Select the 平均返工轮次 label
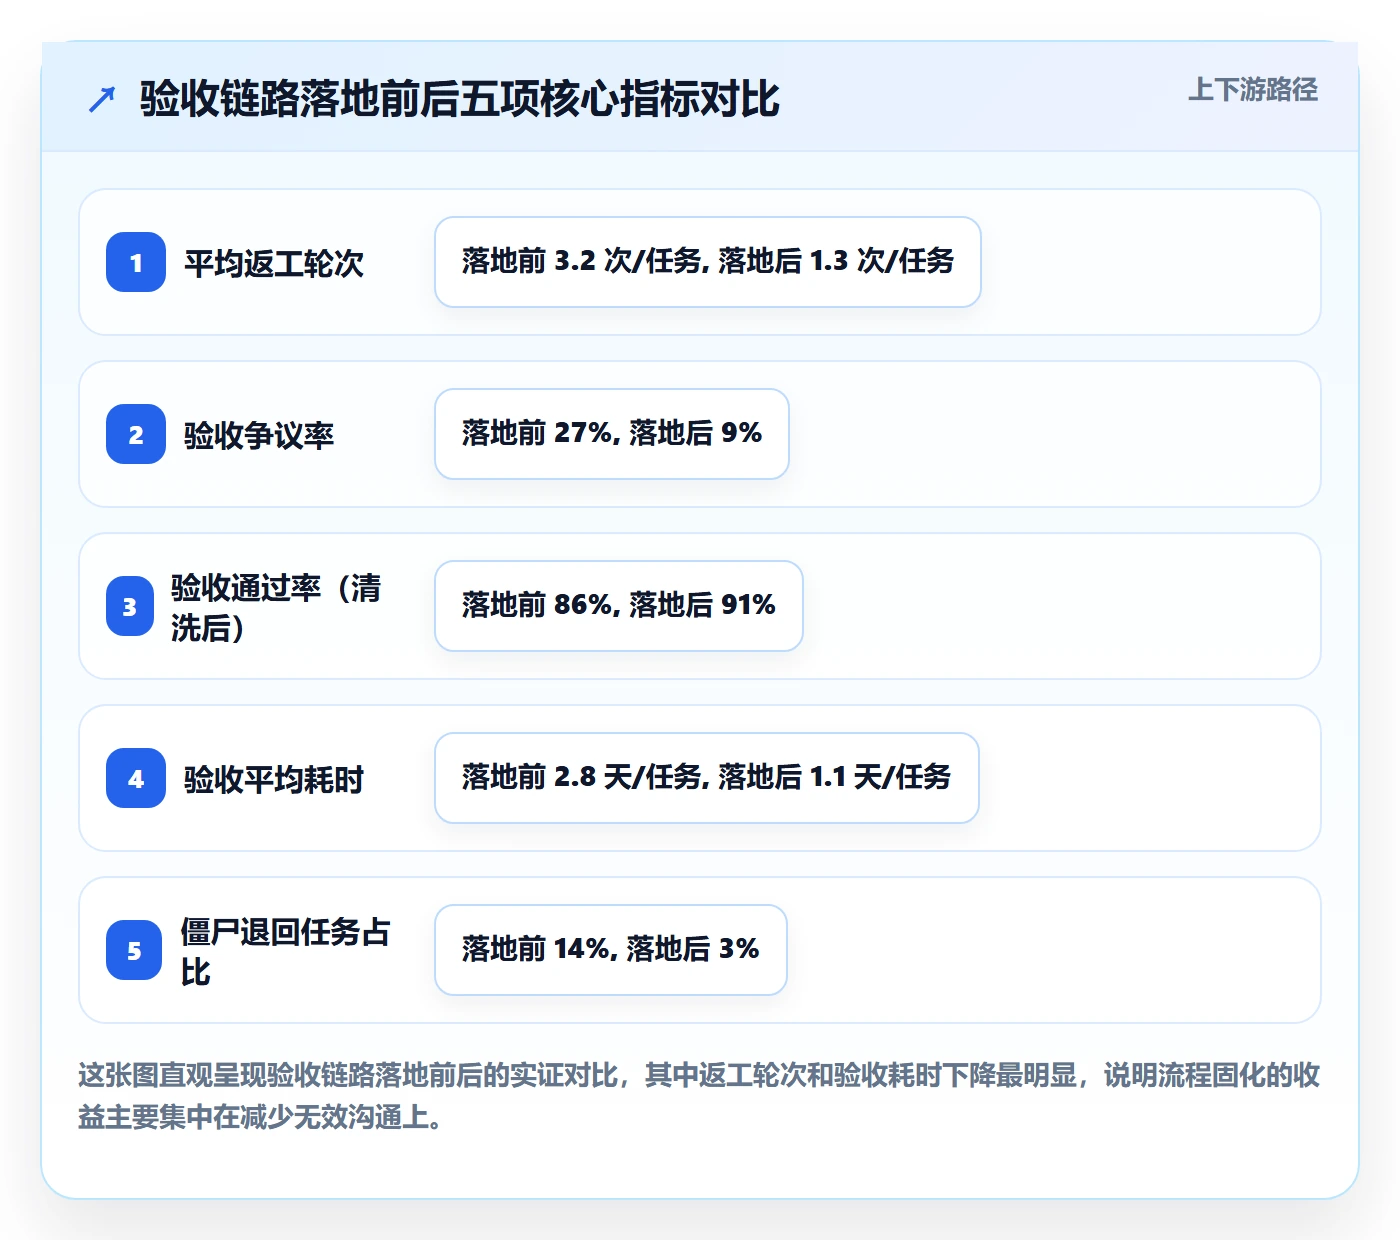Image resolution: width=1400 pixels, height=1240 pixels. tap(274, 263)
